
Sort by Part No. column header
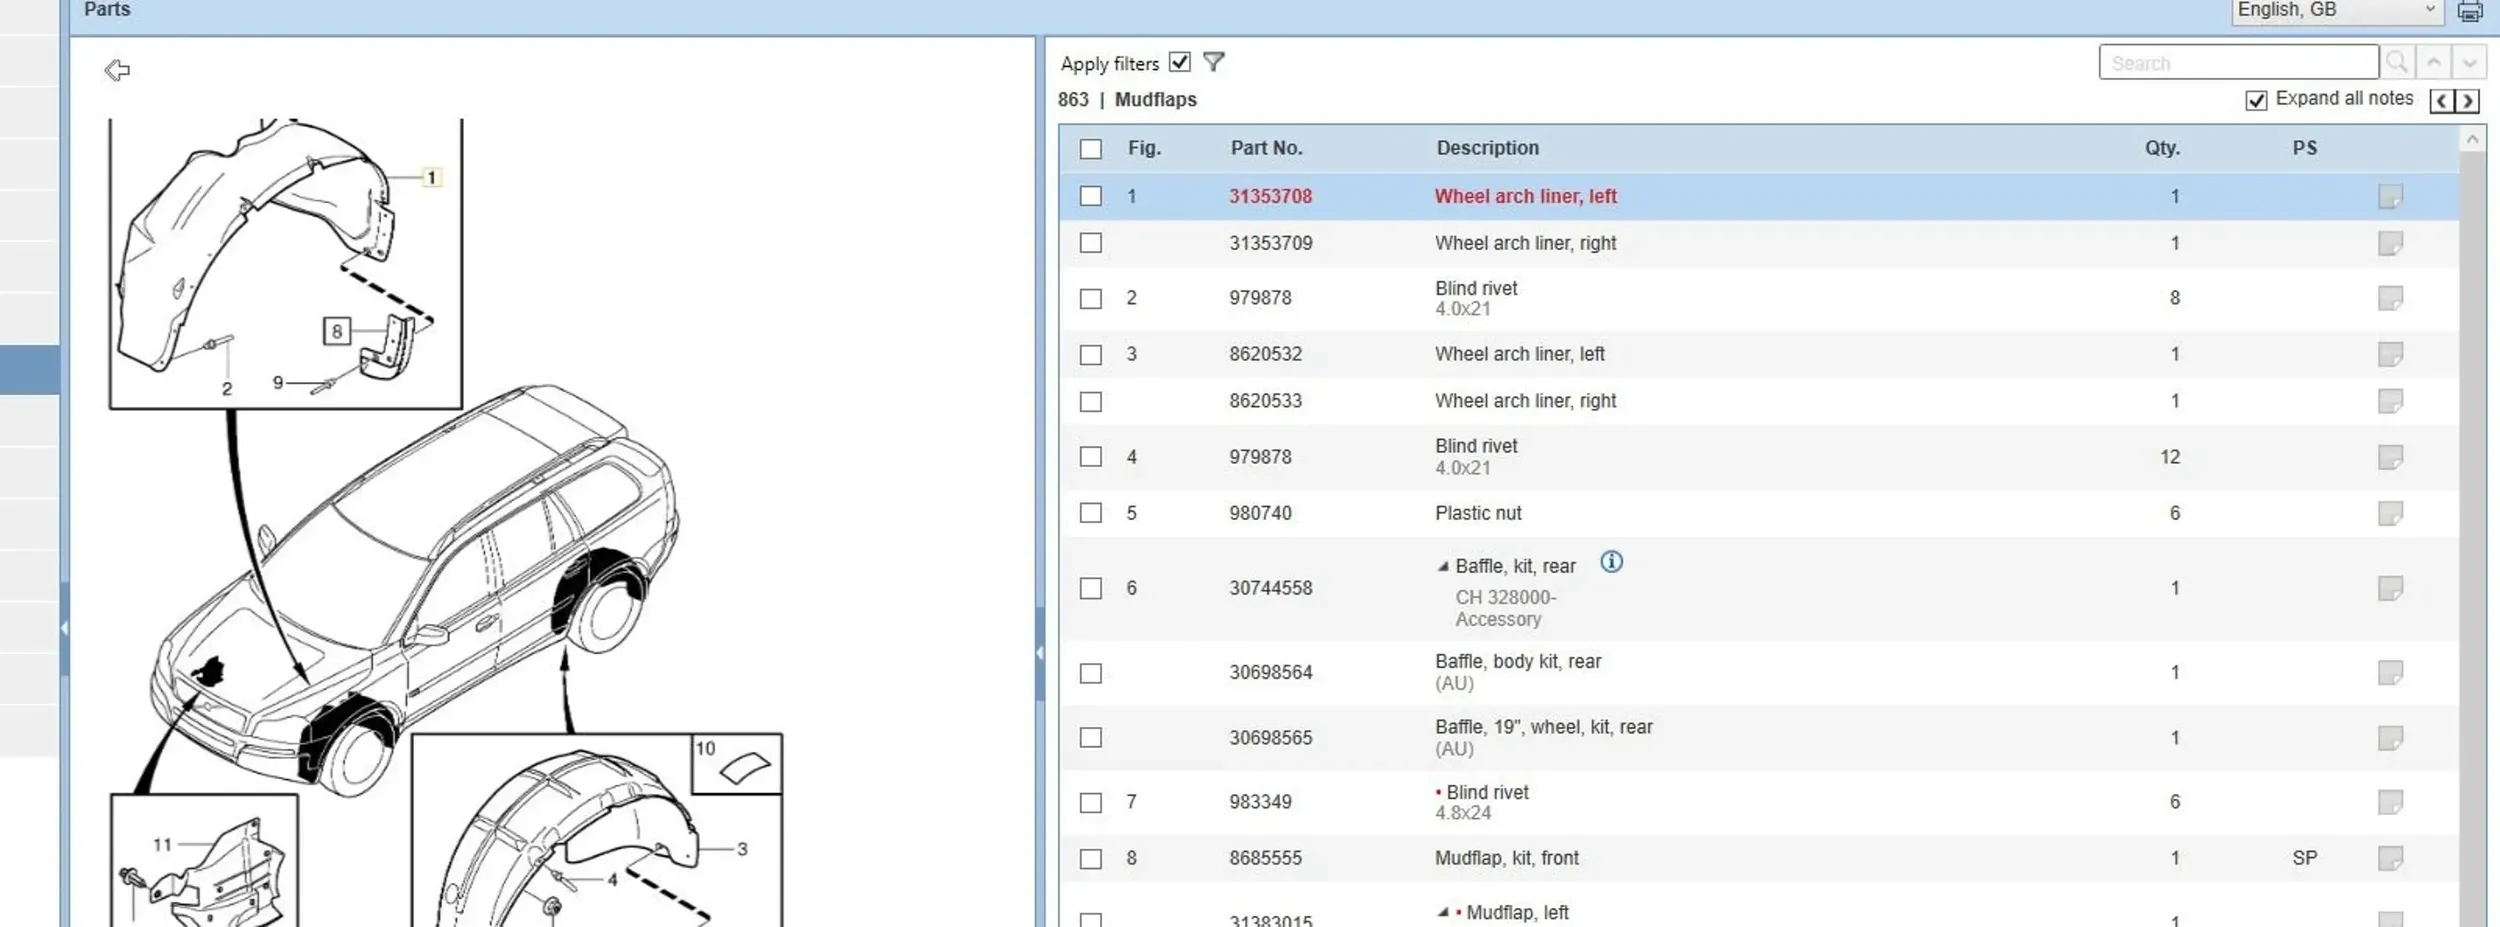1266,148
